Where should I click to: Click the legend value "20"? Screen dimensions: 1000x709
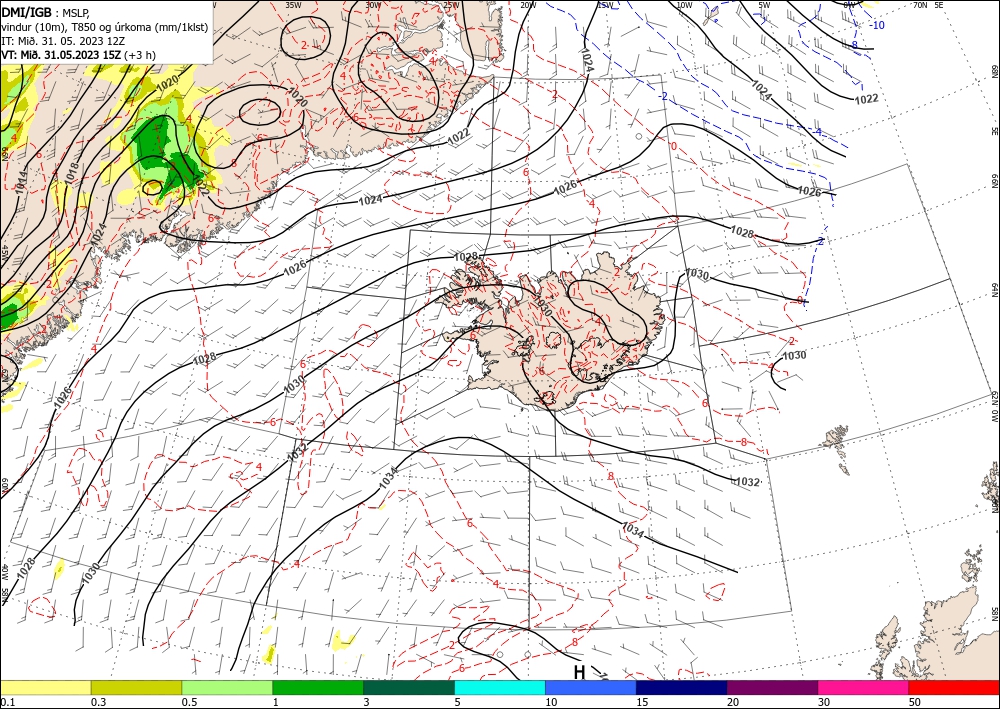click(733, 702)
